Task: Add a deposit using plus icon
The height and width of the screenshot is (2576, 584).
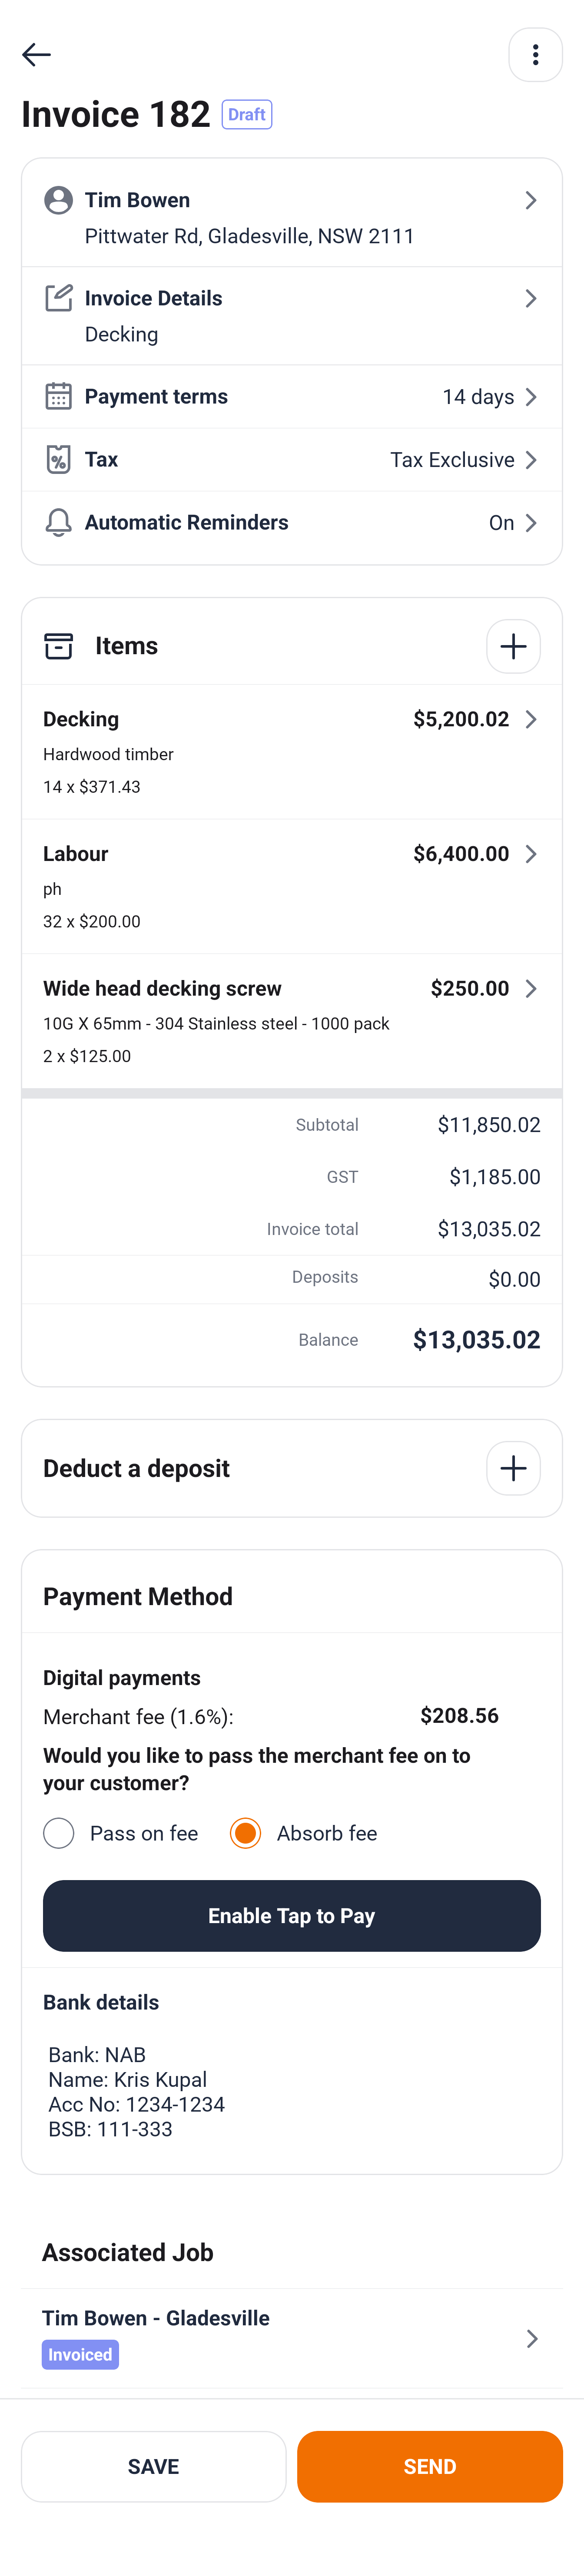Action: pos(513,1468)
